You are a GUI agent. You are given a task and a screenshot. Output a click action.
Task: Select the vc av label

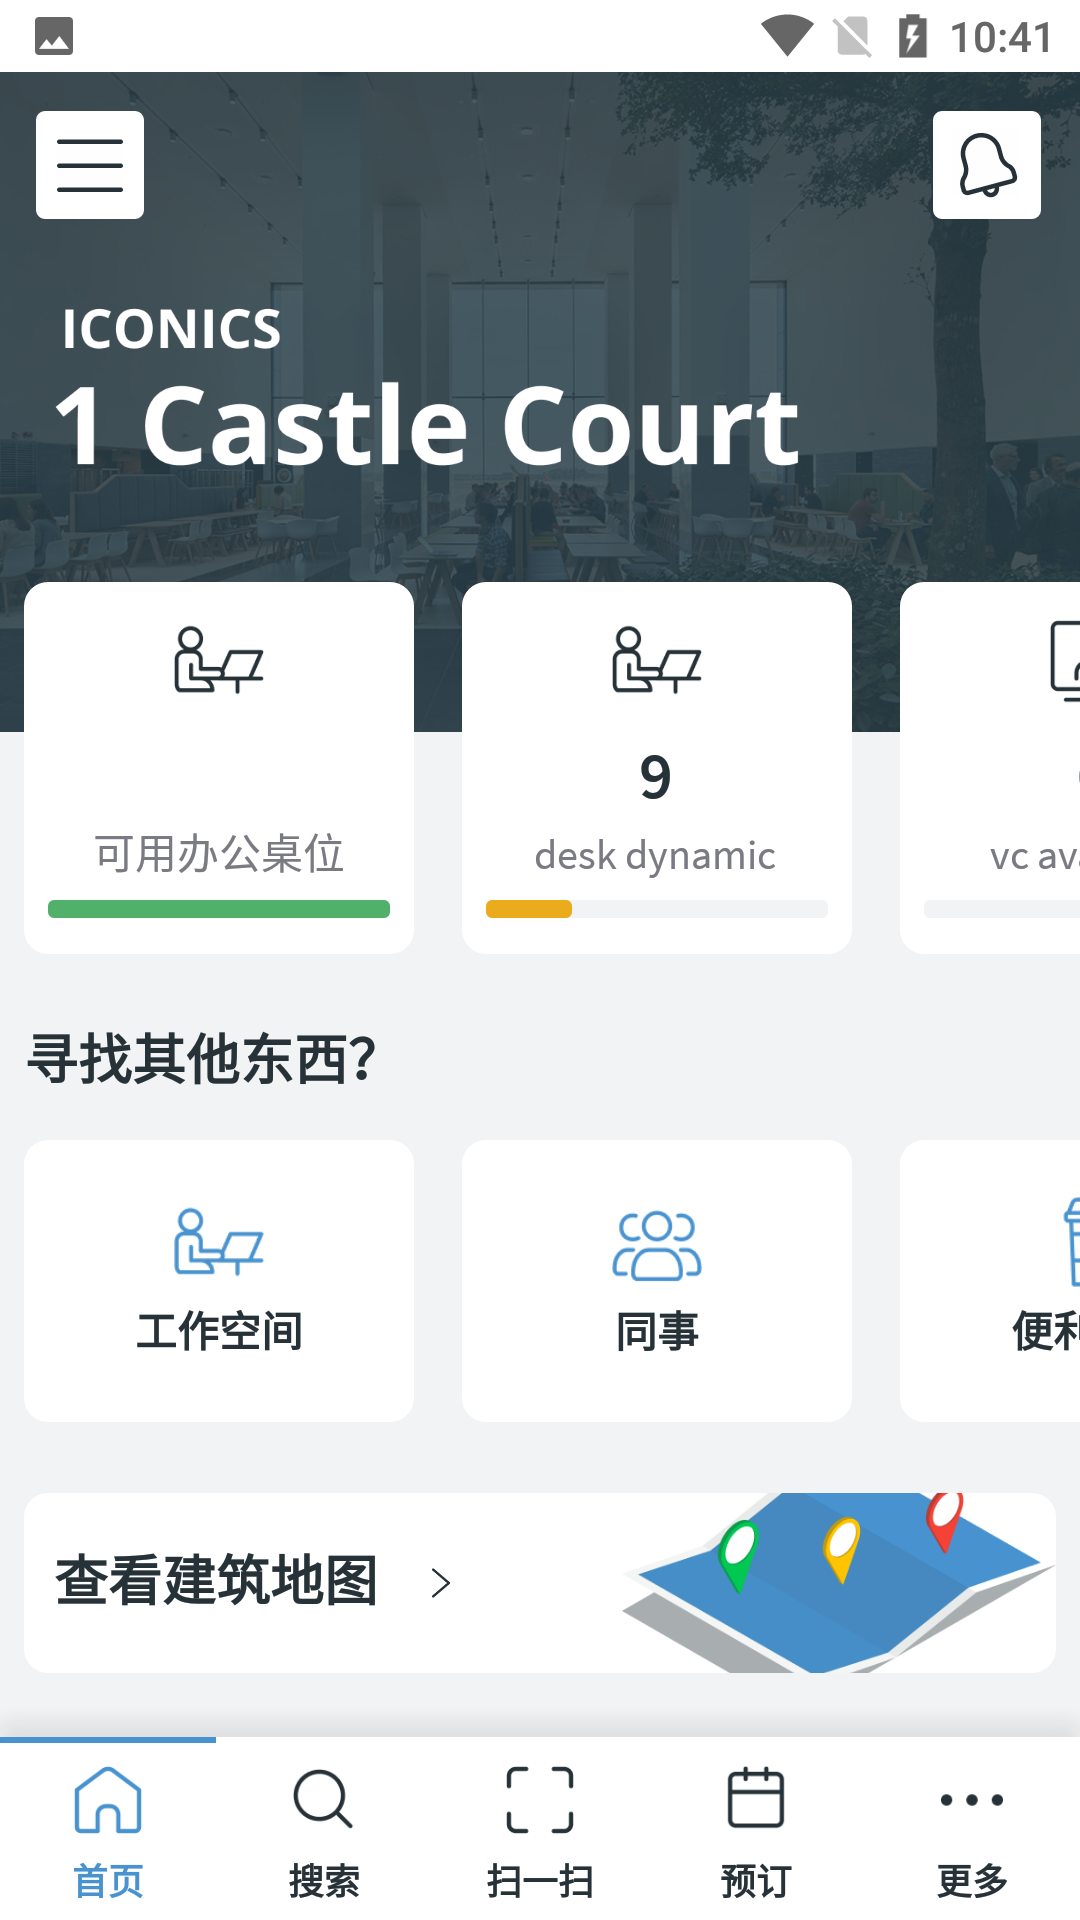[x=1034, y=856]
